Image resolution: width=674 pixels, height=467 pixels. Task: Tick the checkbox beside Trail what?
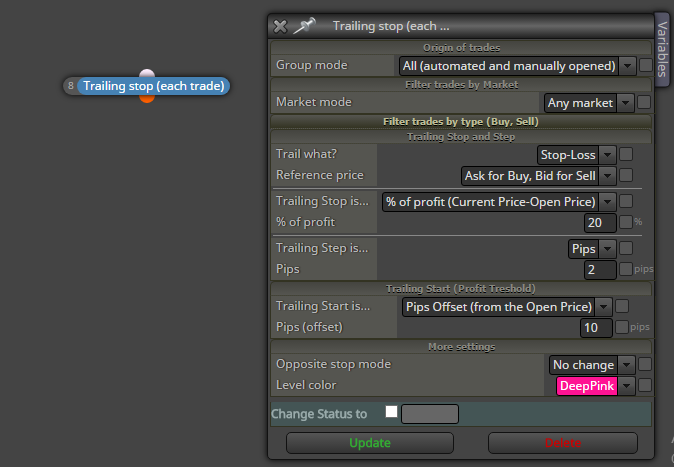pos(626,154)
